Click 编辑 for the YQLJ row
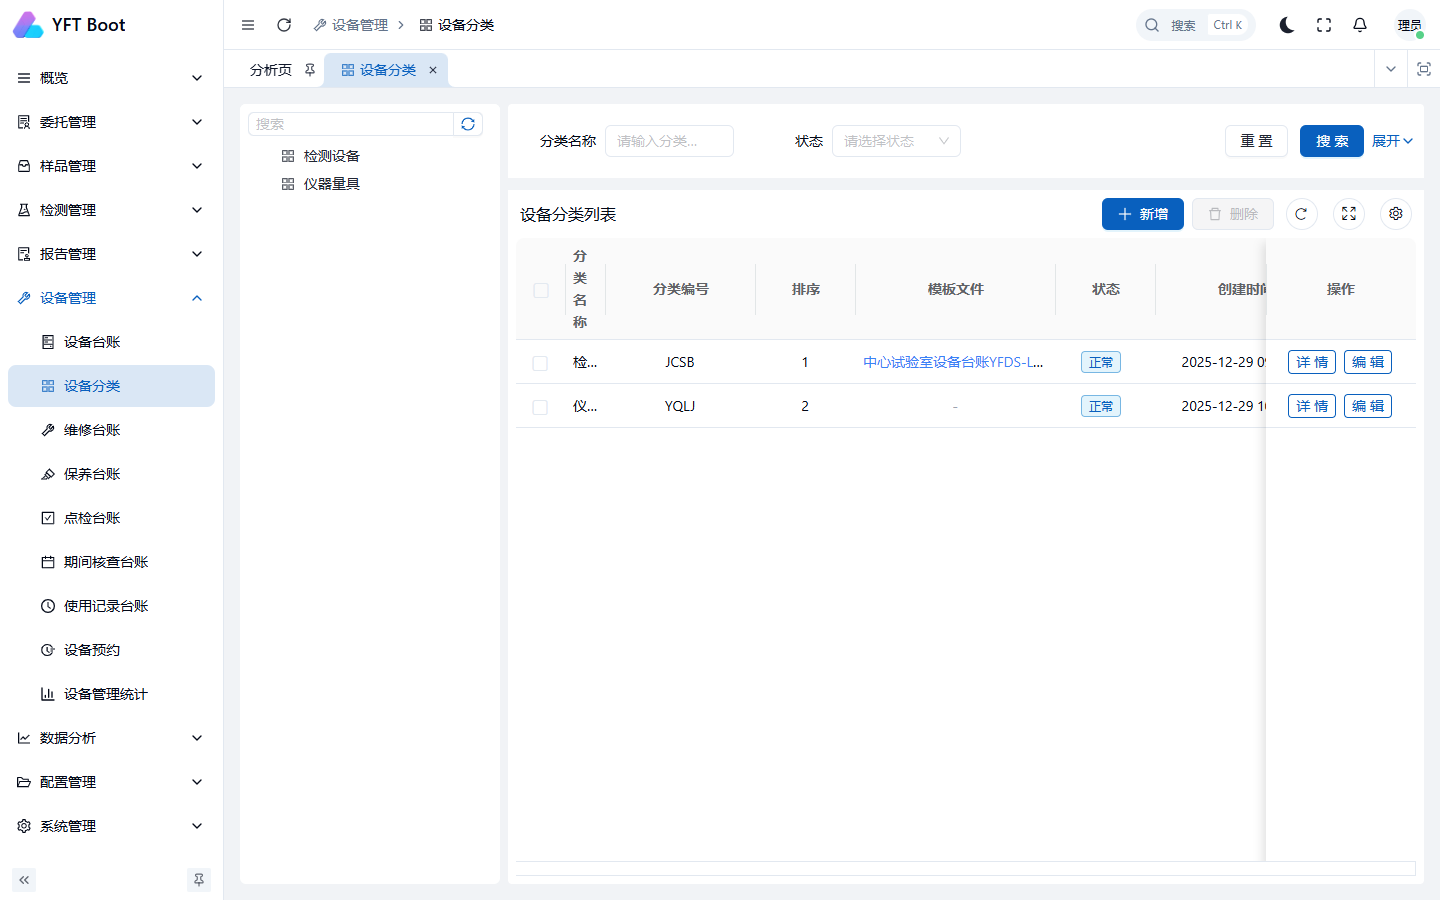 1368,406
